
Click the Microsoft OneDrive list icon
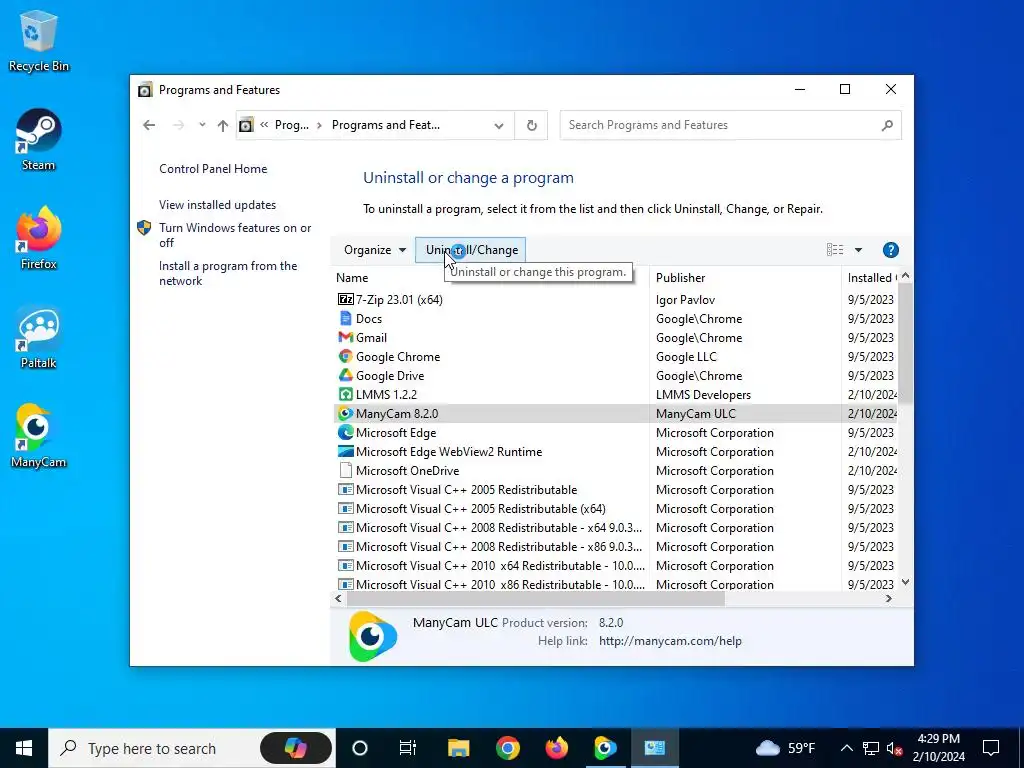(x=345, y=470)
